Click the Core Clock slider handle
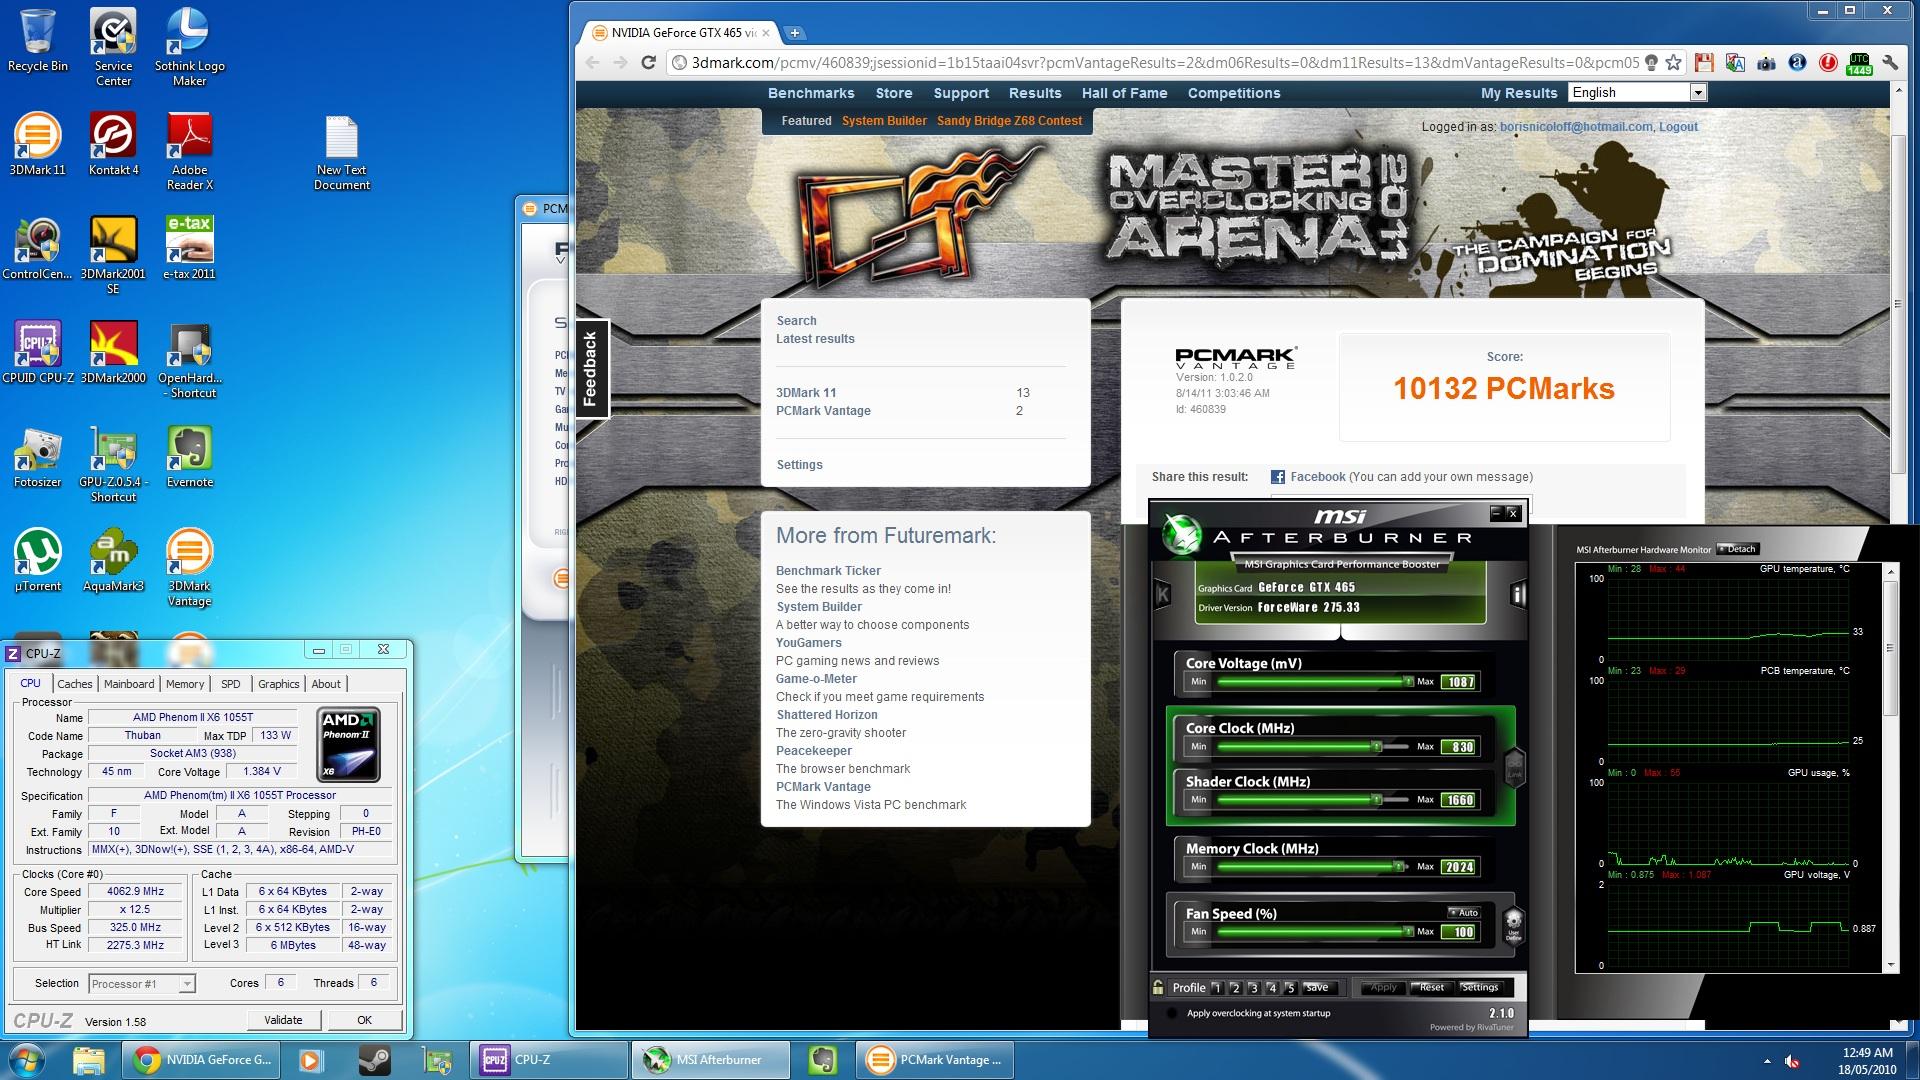Screen dimensions: 1920x1080 click(x=1376, y=746)
